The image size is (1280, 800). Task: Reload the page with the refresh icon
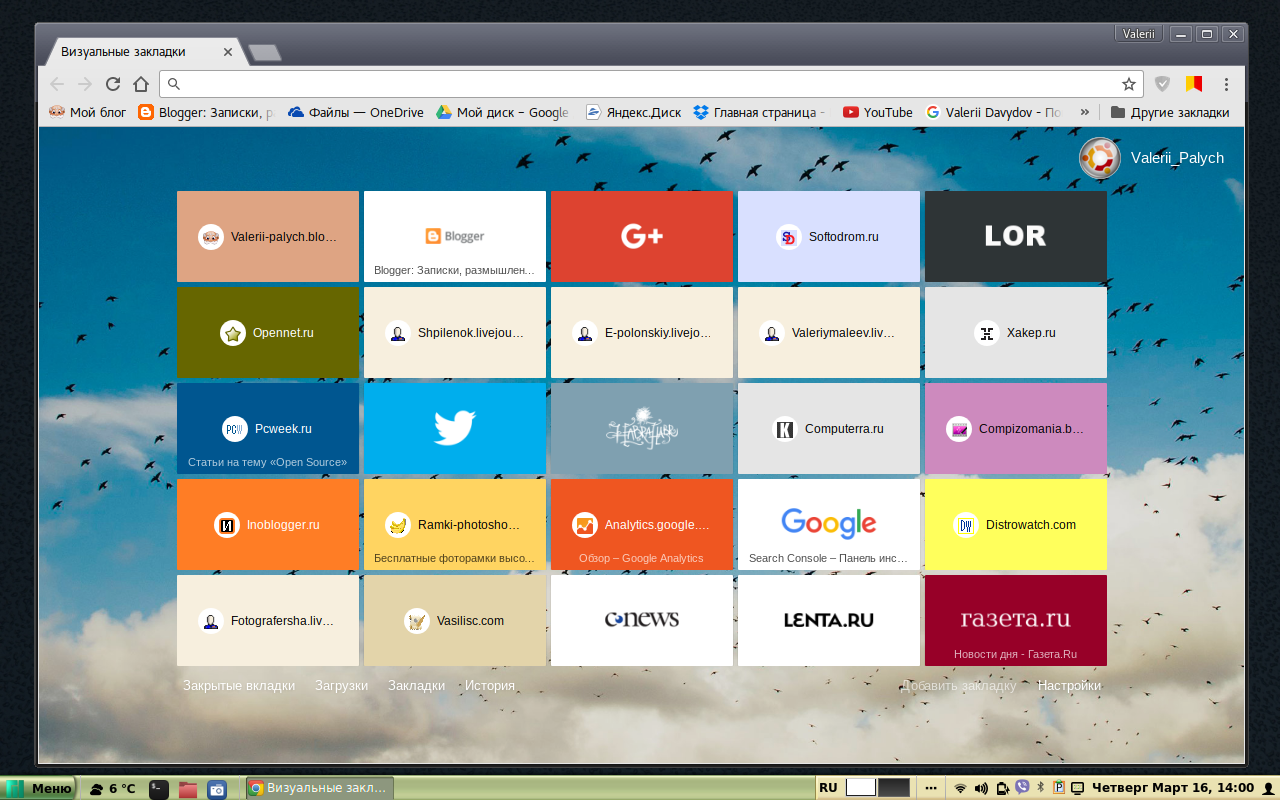click(113, 84)
